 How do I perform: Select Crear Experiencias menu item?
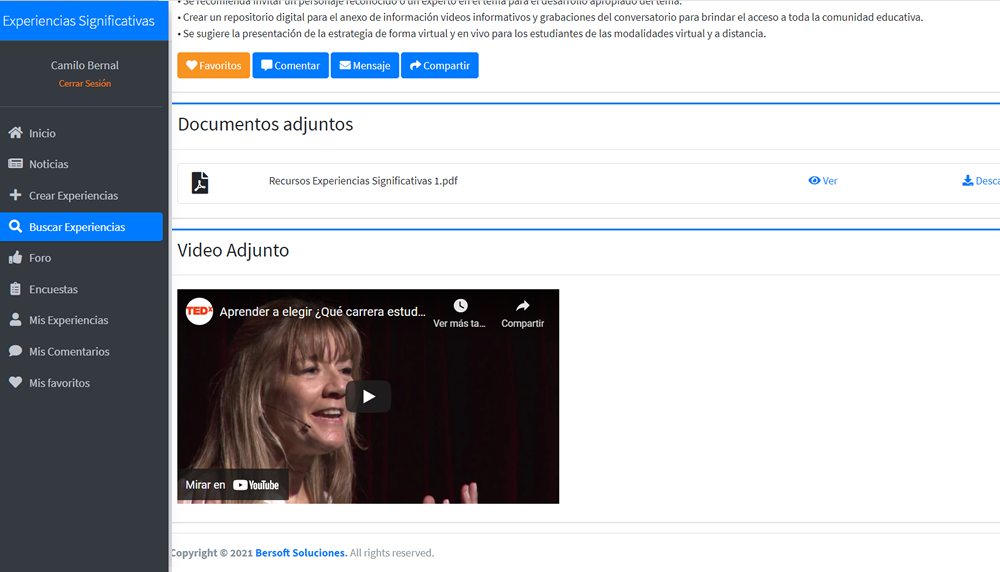73,196
